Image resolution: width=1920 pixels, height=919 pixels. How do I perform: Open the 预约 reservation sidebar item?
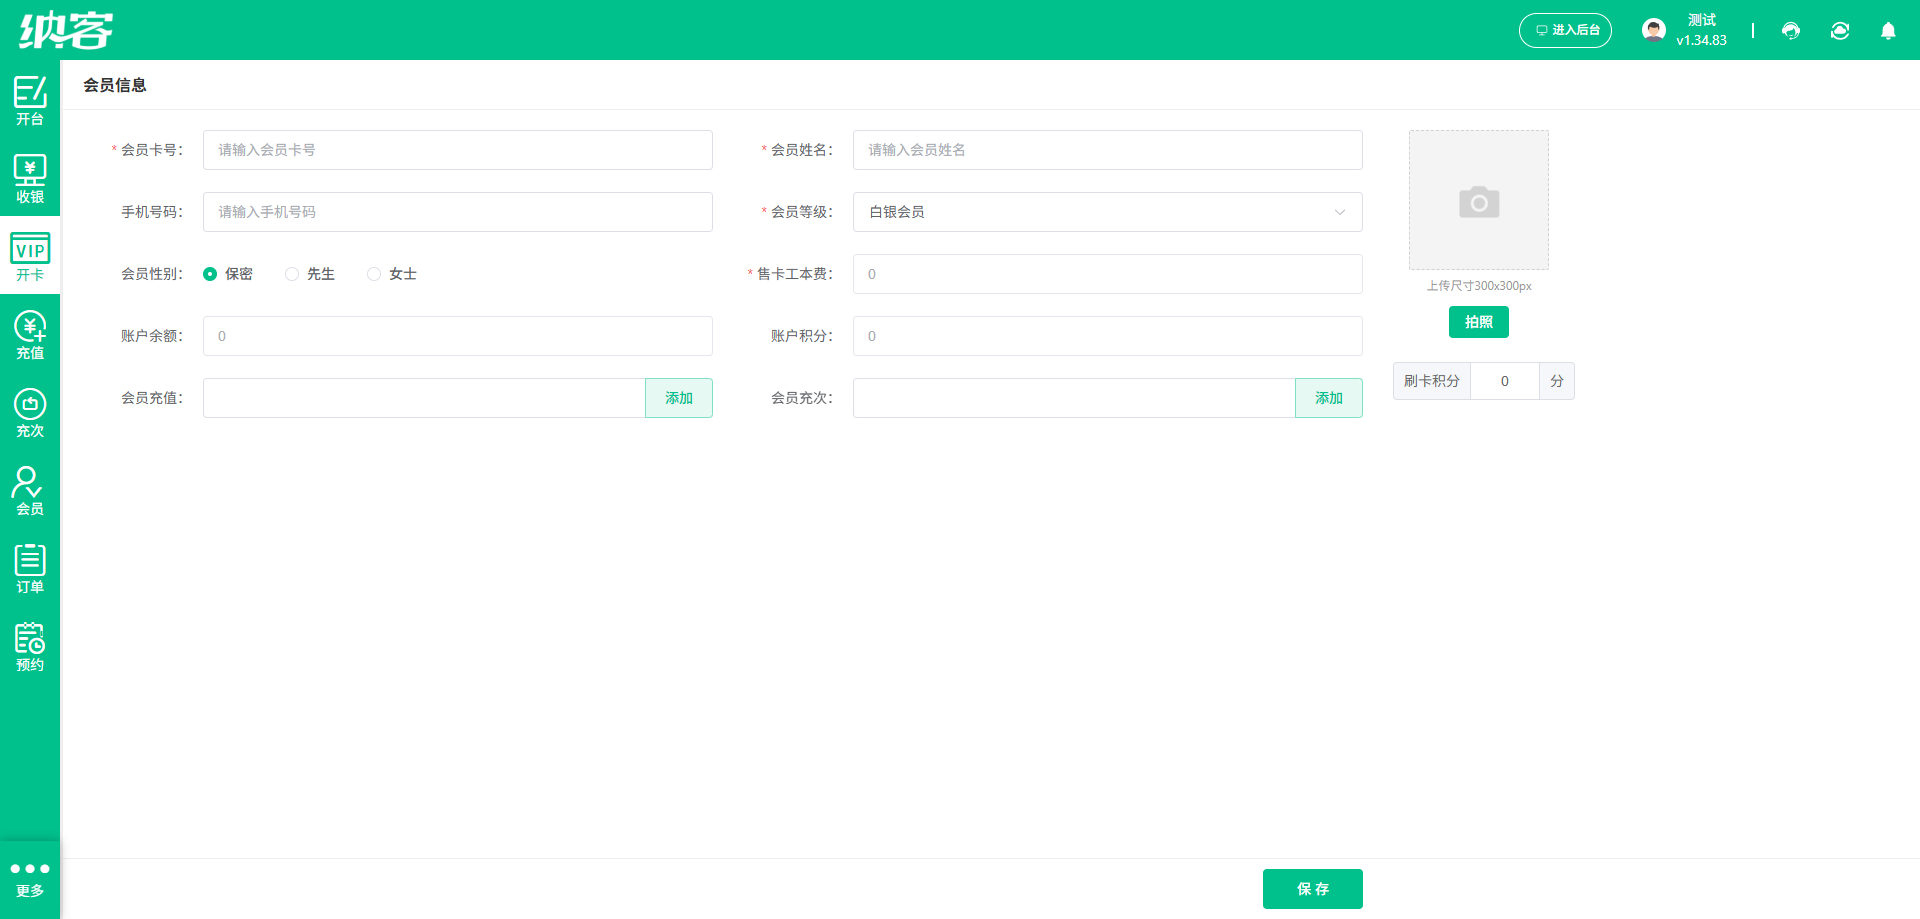point(30,646)
